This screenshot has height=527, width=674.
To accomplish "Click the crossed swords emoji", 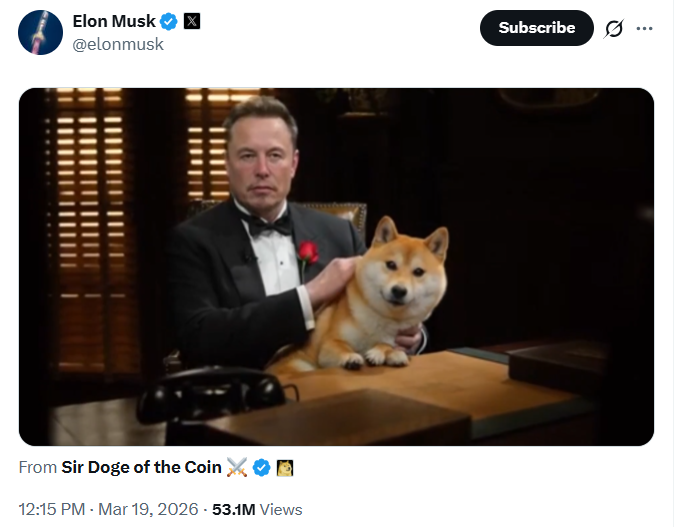I will coord(237,467).
